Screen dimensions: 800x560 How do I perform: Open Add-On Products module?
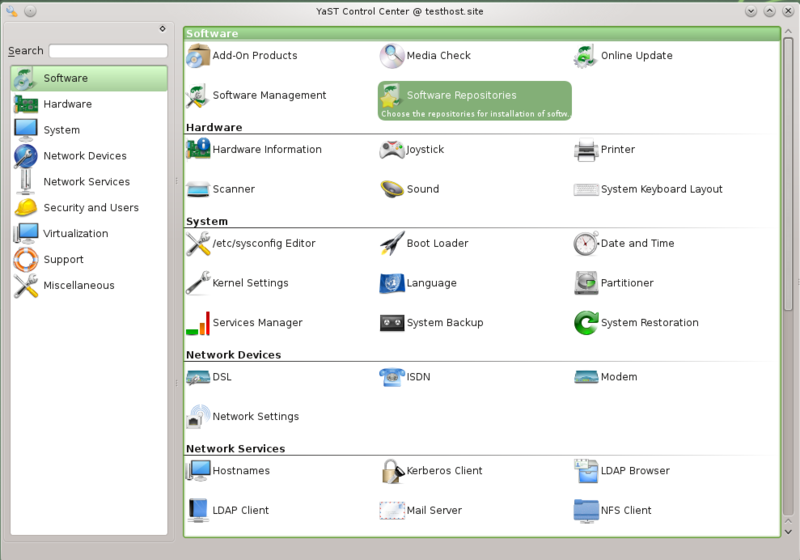coord(242,56)
